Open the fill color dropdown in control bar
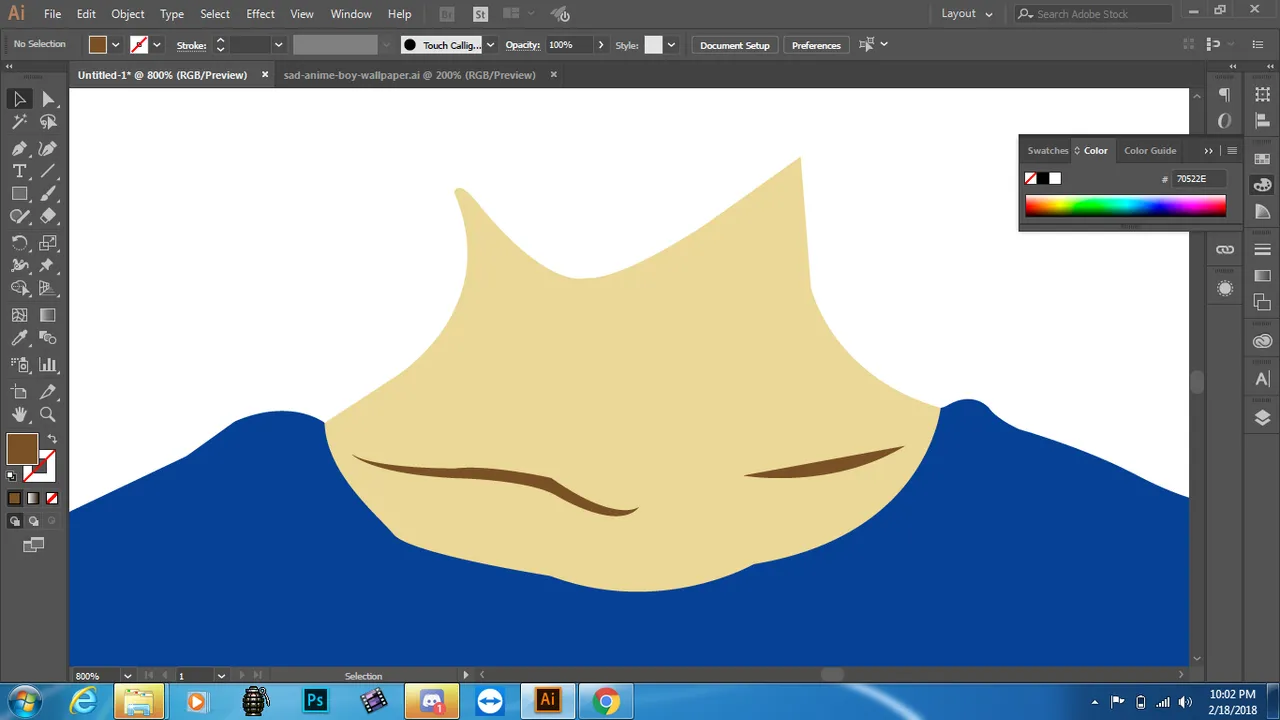 click(x=116, y=45)
